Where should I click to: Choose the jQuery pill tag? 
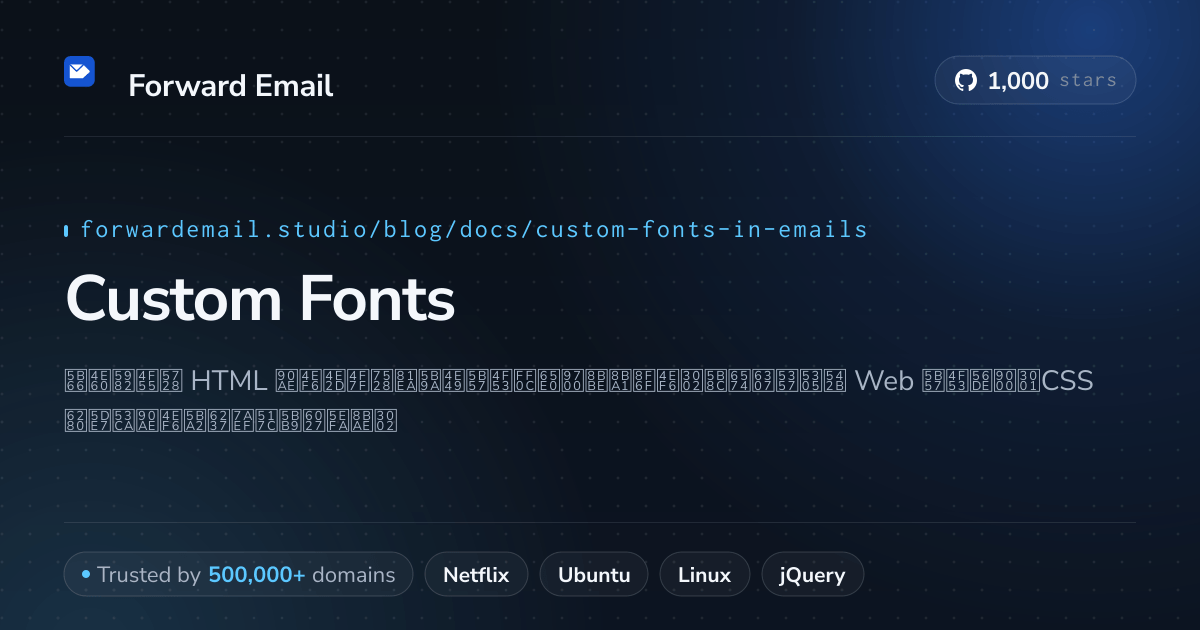tap(813, 575)
